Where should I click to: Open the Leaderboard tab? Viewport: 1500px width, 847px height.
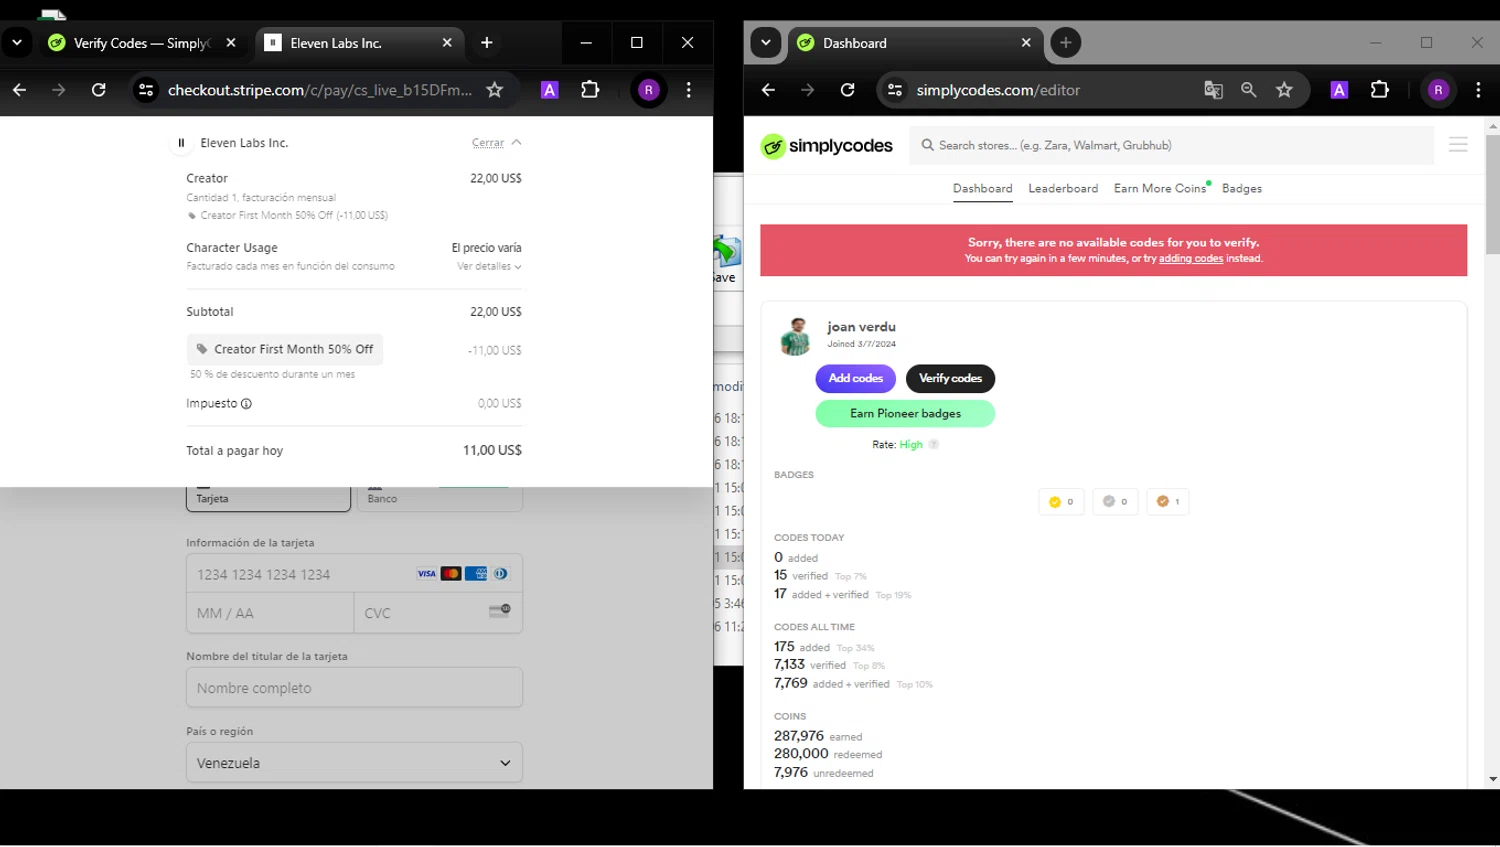(x=1063, y=188)
